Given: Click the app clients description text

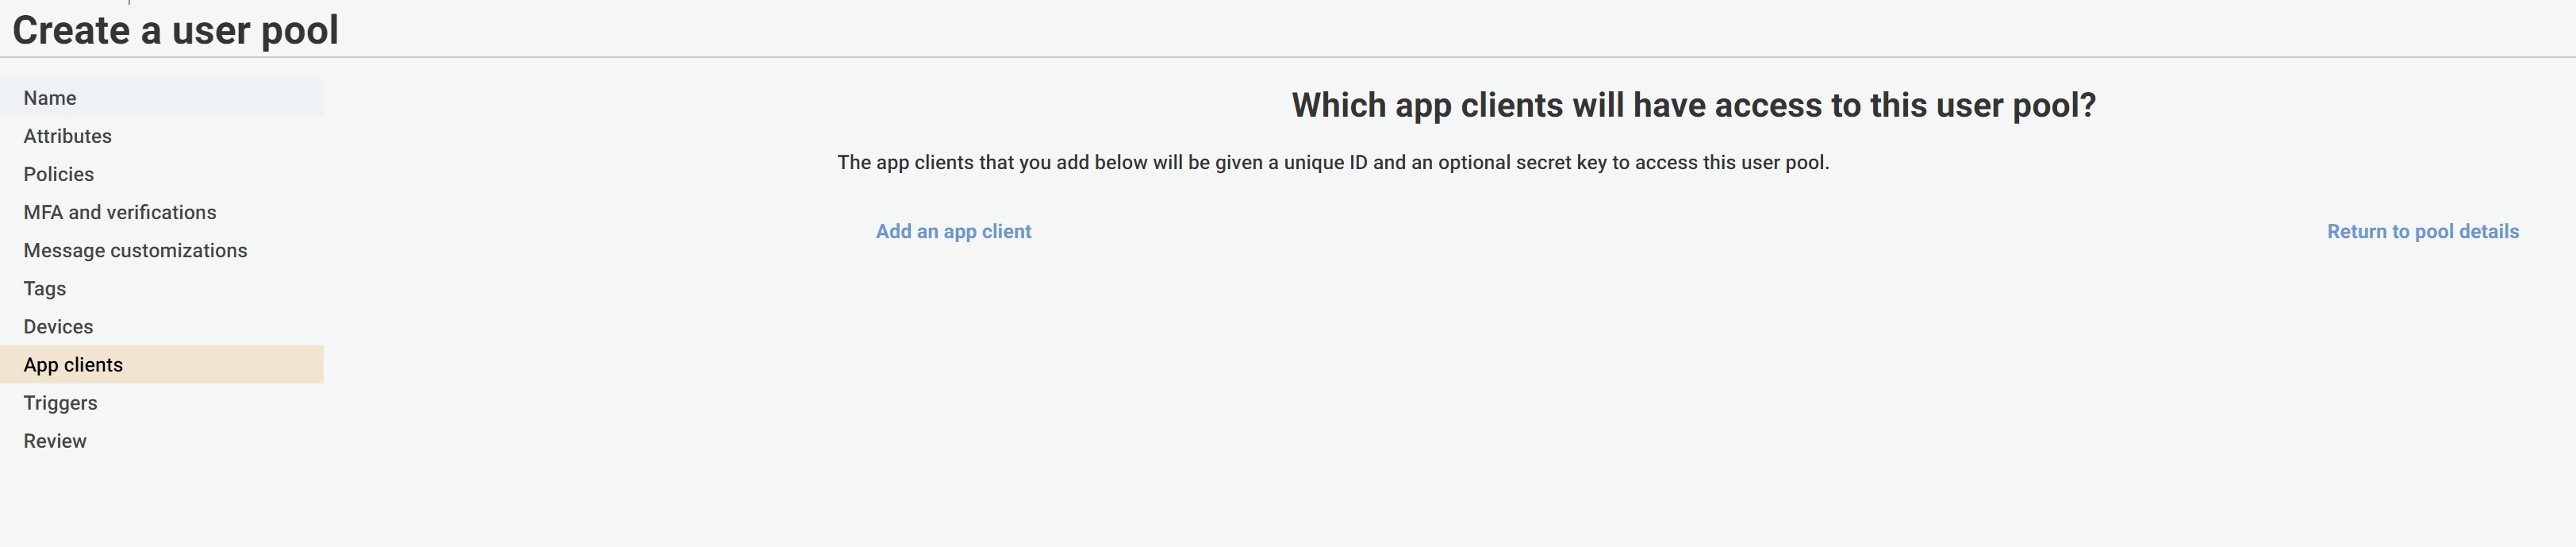Looking at the screenshot, I should click(x=1333, y=162).
